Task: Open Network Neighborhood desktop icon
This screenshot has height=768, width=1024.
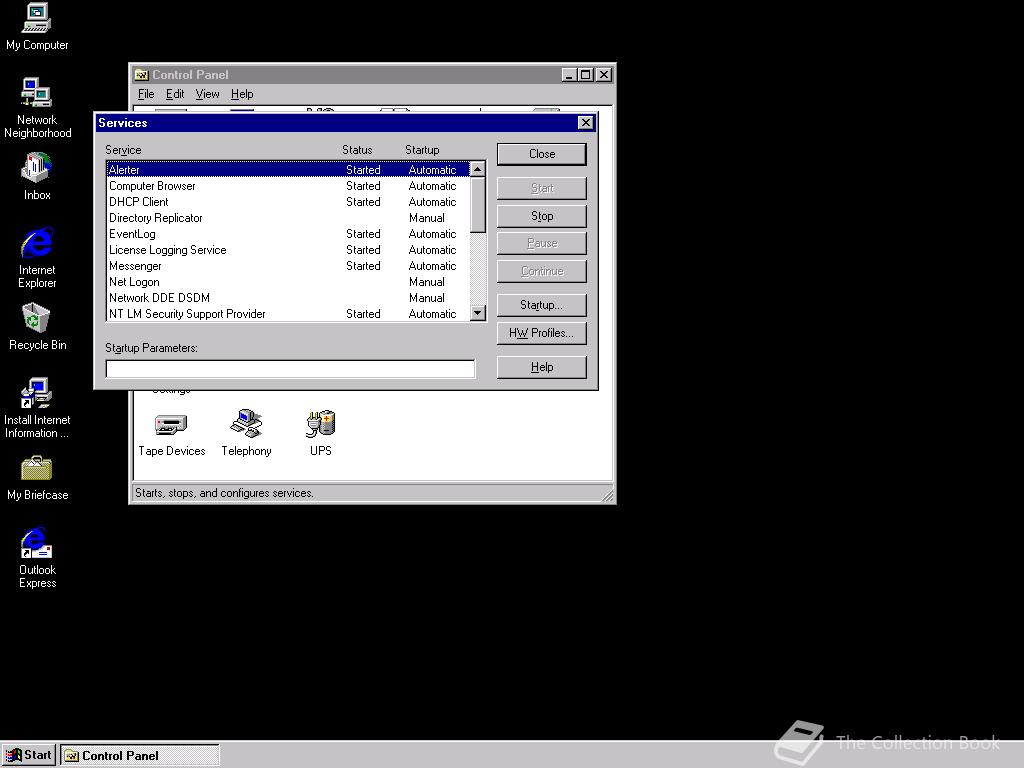Action: click(37, 108)
